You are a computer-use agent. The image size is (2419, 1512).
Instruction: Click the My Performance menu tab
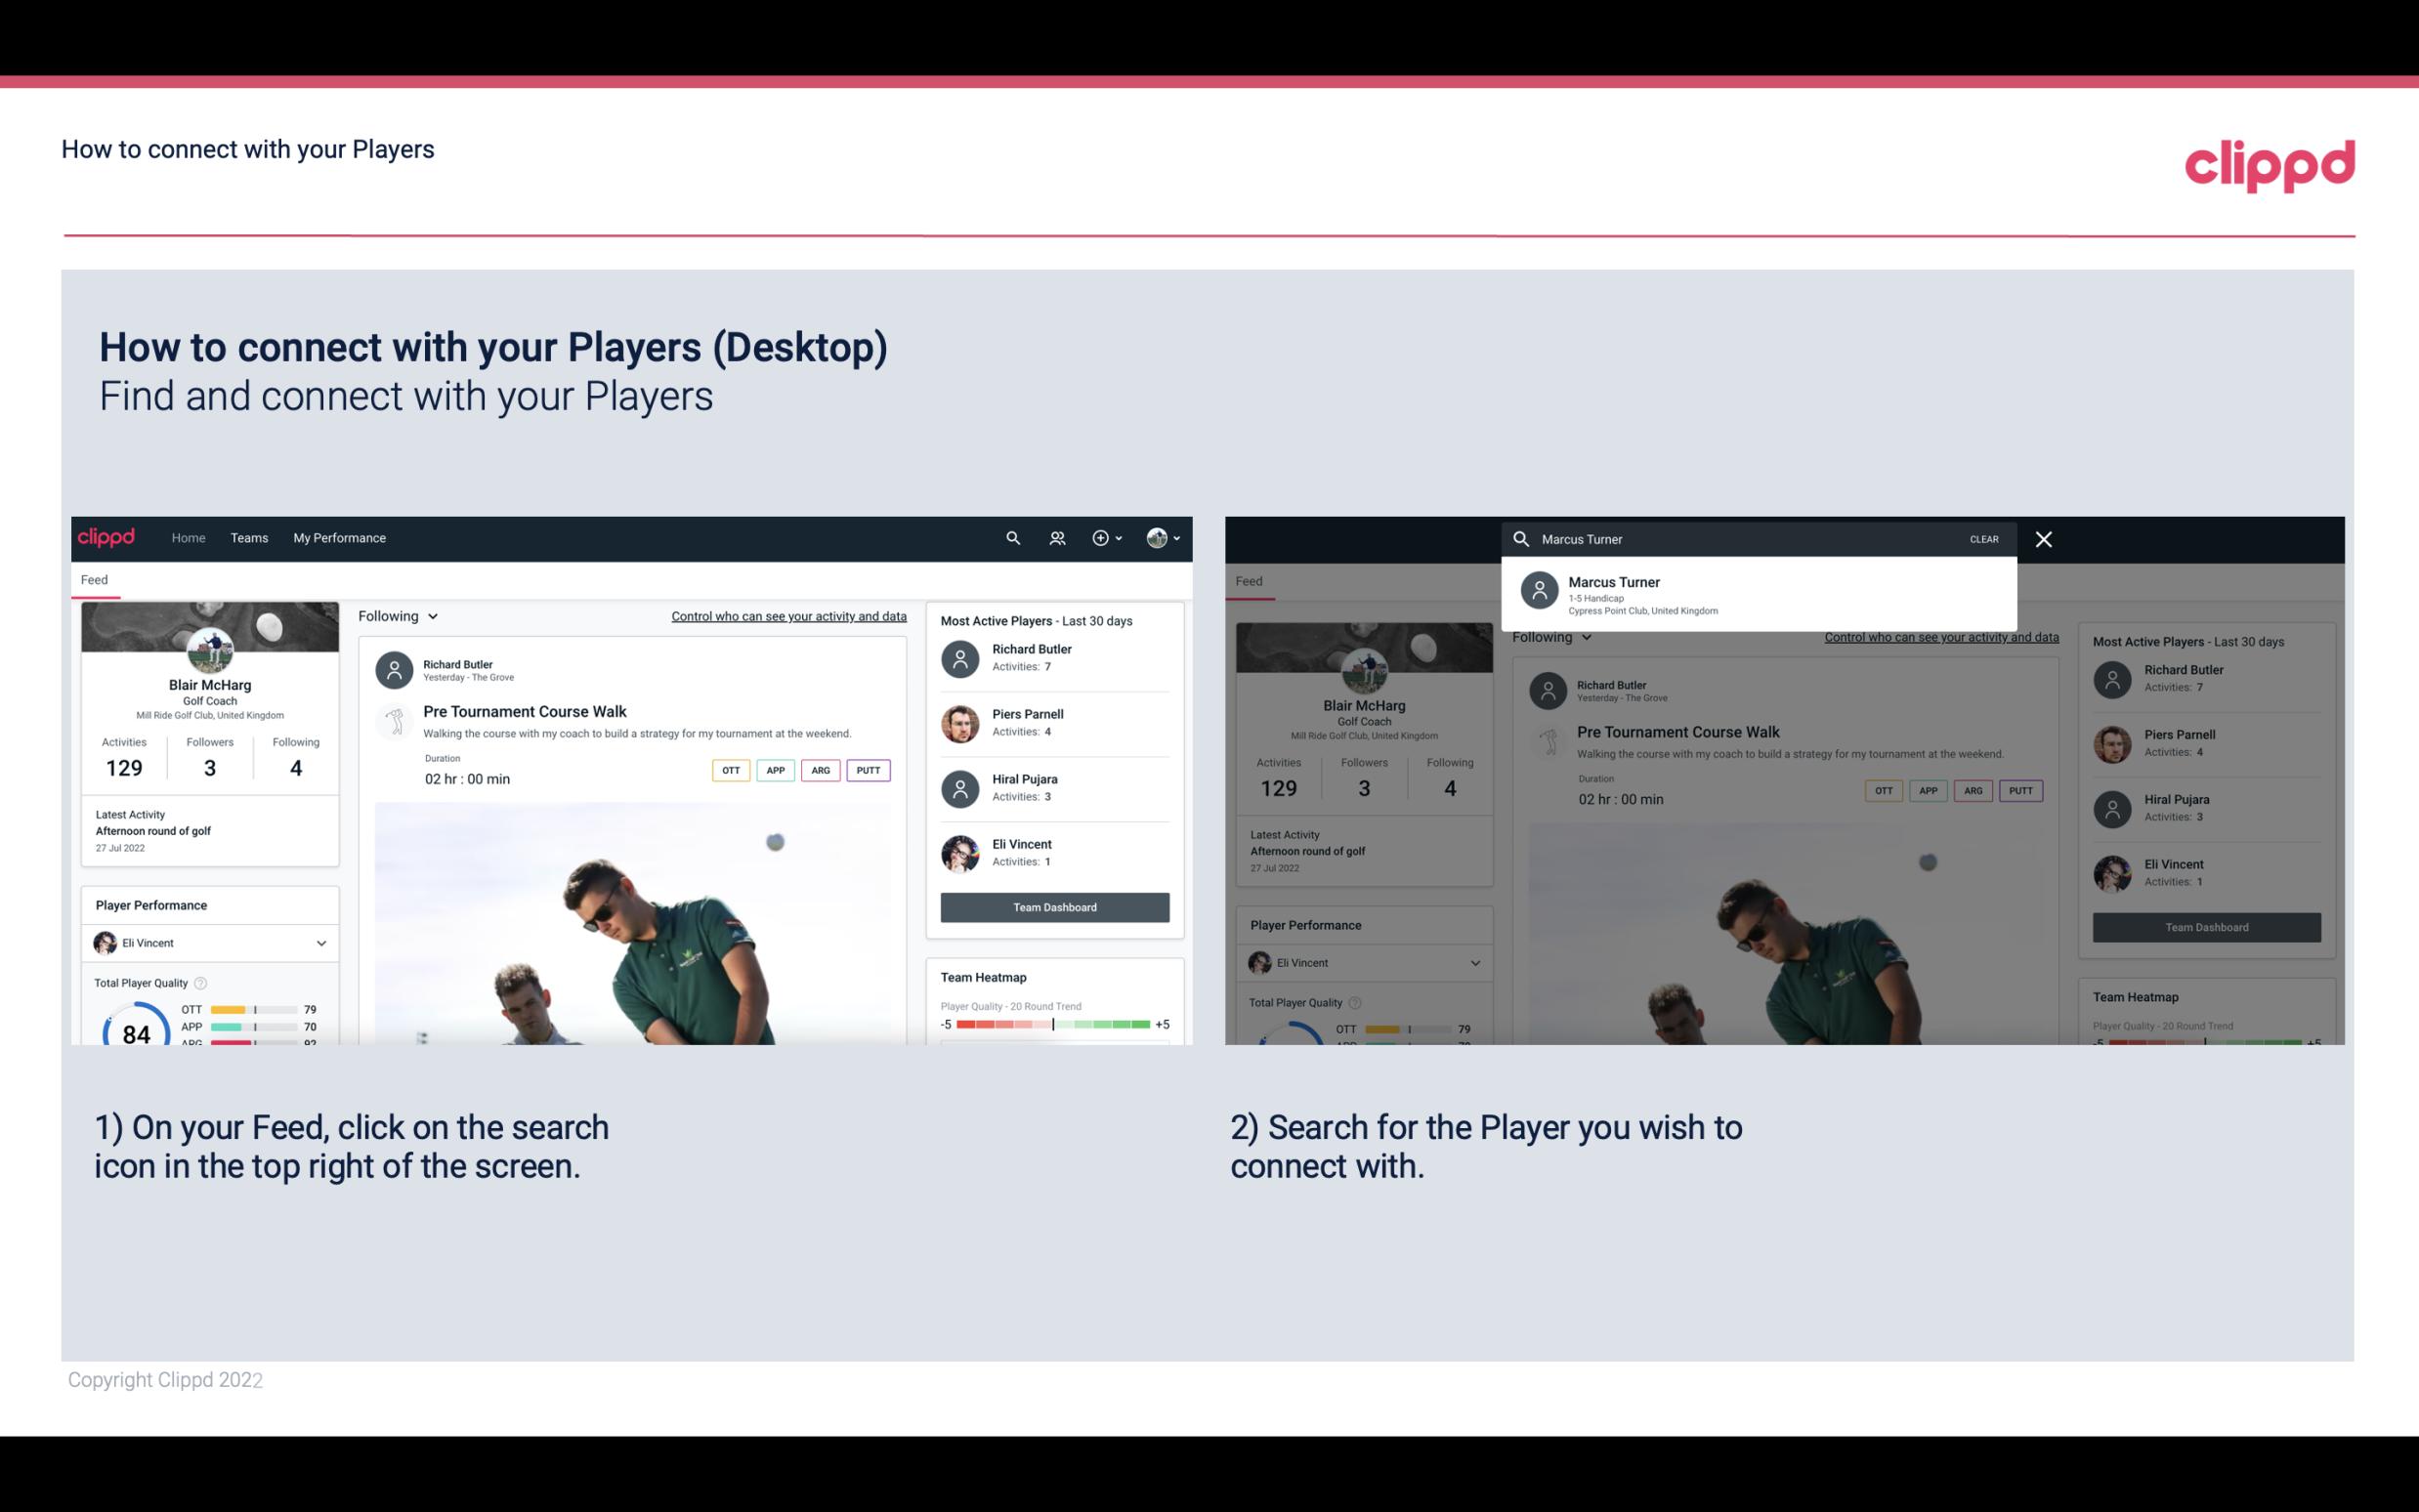340,538
